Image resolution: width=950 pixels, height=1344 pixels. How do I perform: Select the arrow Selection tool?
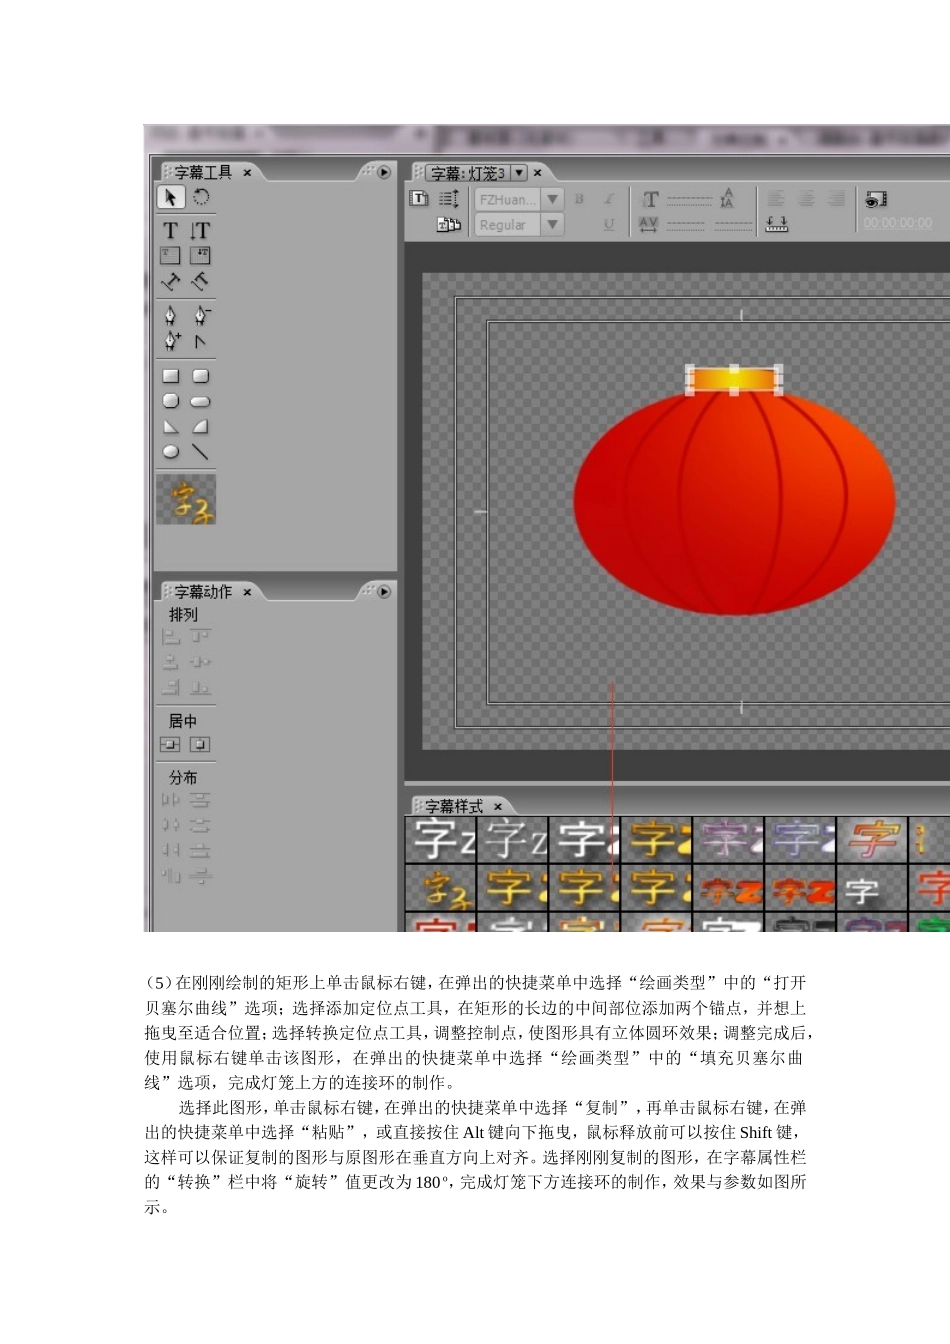[171, 197]
